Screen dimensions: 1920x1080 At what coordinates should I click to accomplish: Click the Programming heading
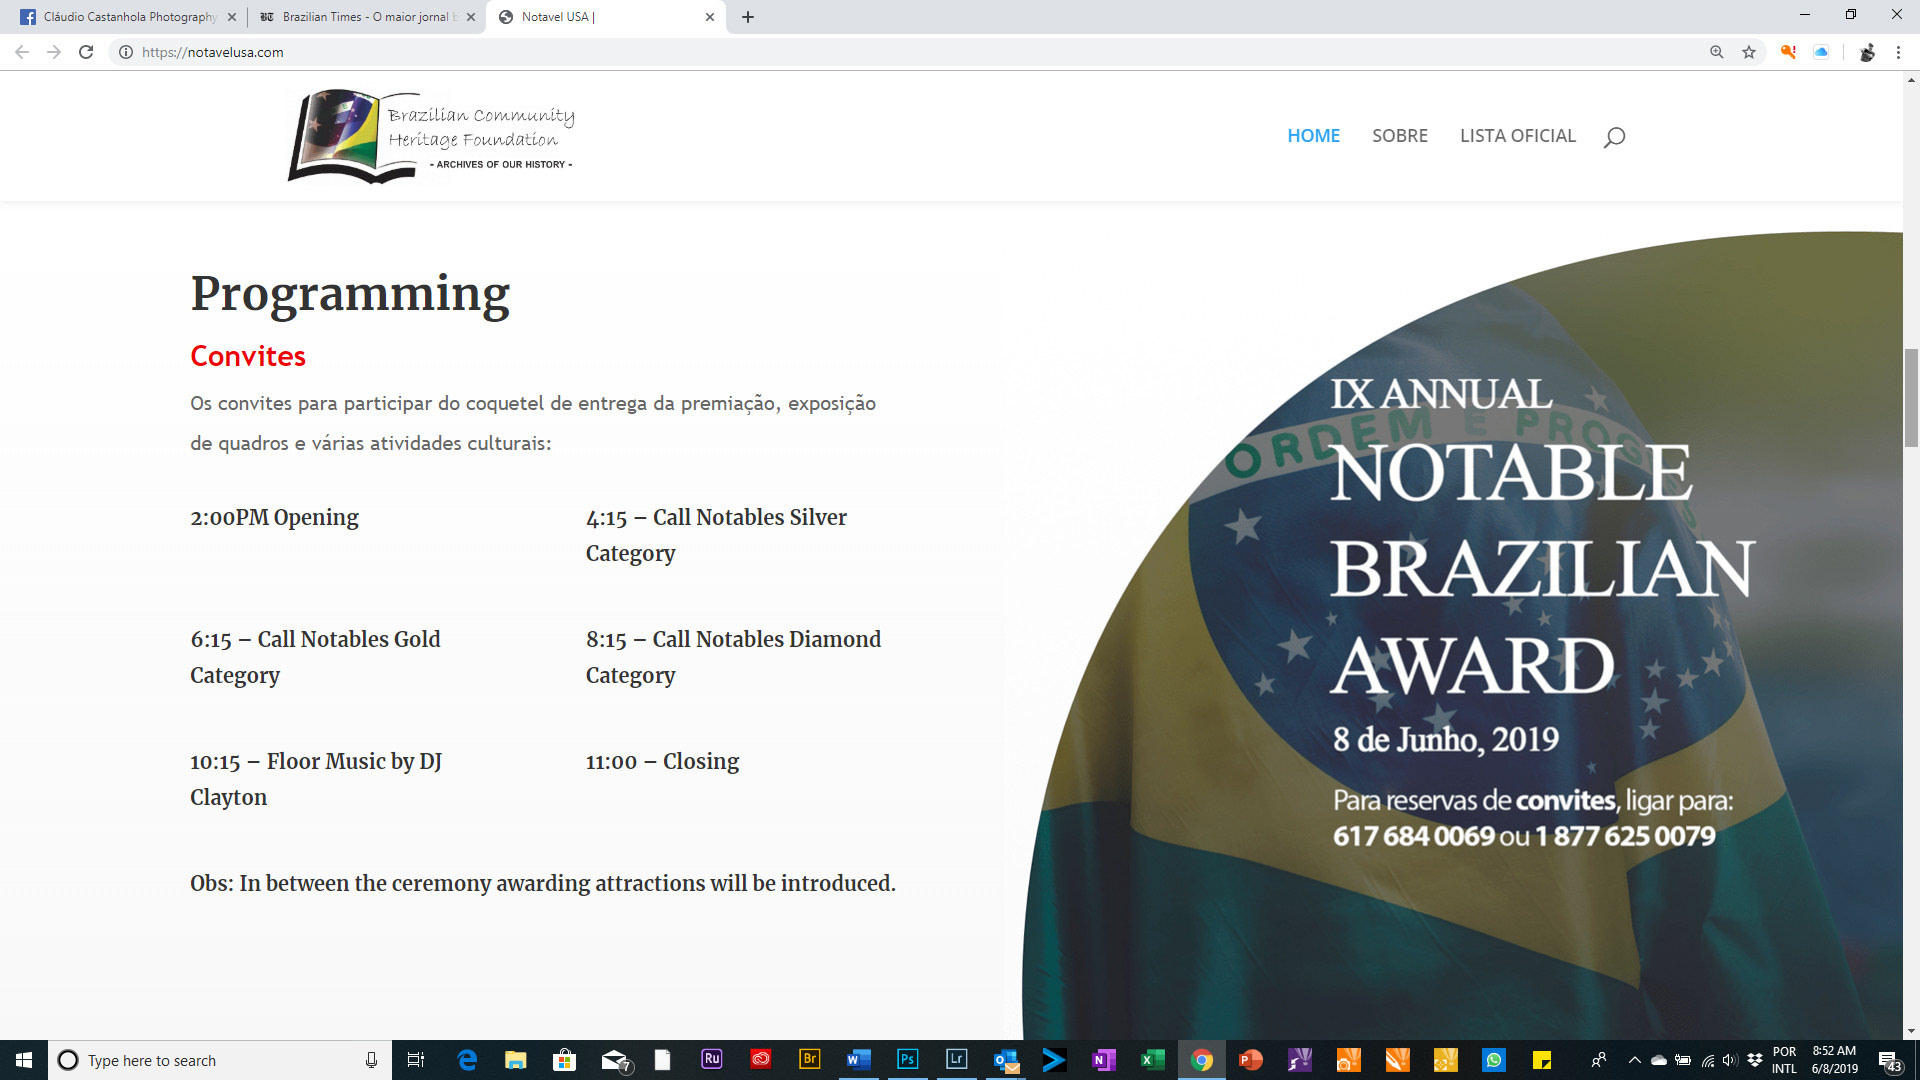click(x=350, y=294)
